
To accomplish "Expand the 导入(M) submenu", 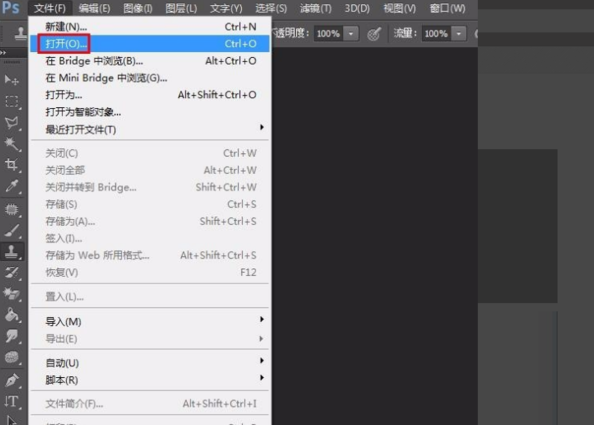I will [x=150, y=321].
